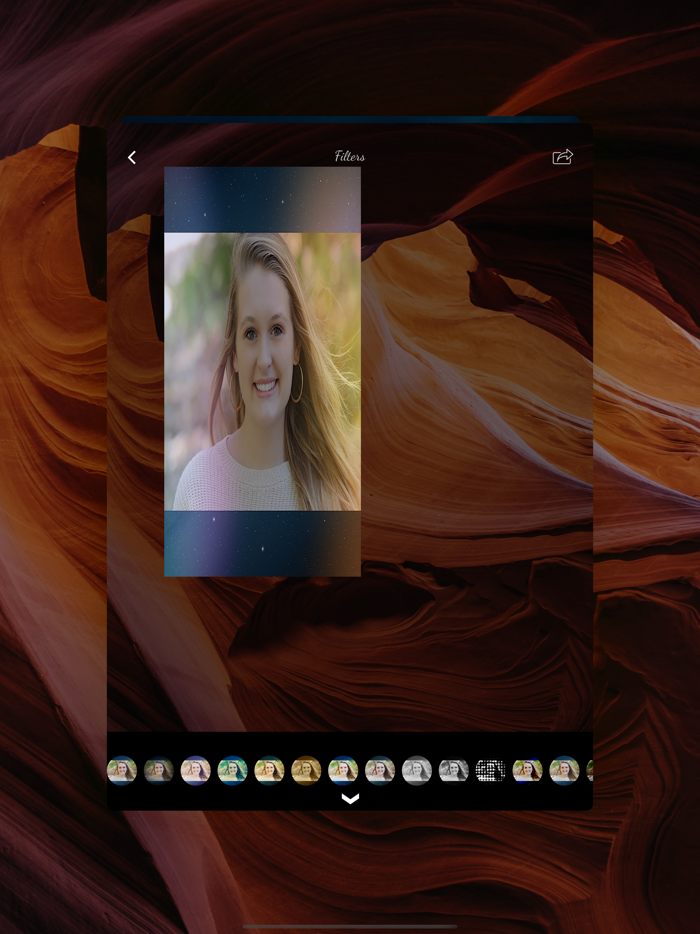Apply the fifth warm yellow filter thumbnail

click(269, 770)
